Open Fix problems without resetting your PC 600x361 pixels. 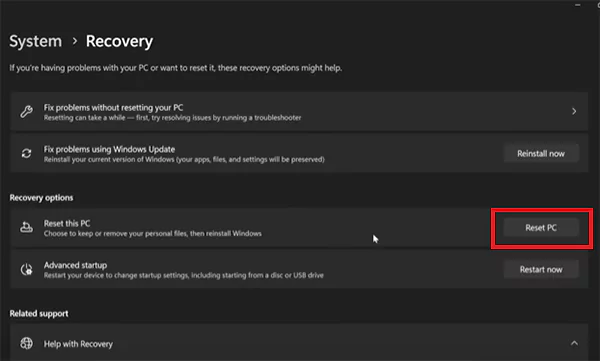coord(299,112)
